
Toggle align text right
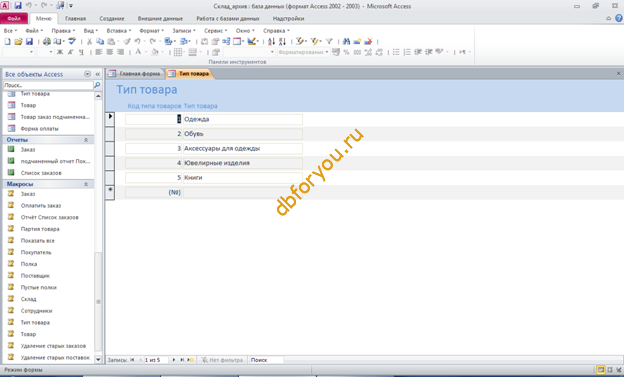point(120,52)
